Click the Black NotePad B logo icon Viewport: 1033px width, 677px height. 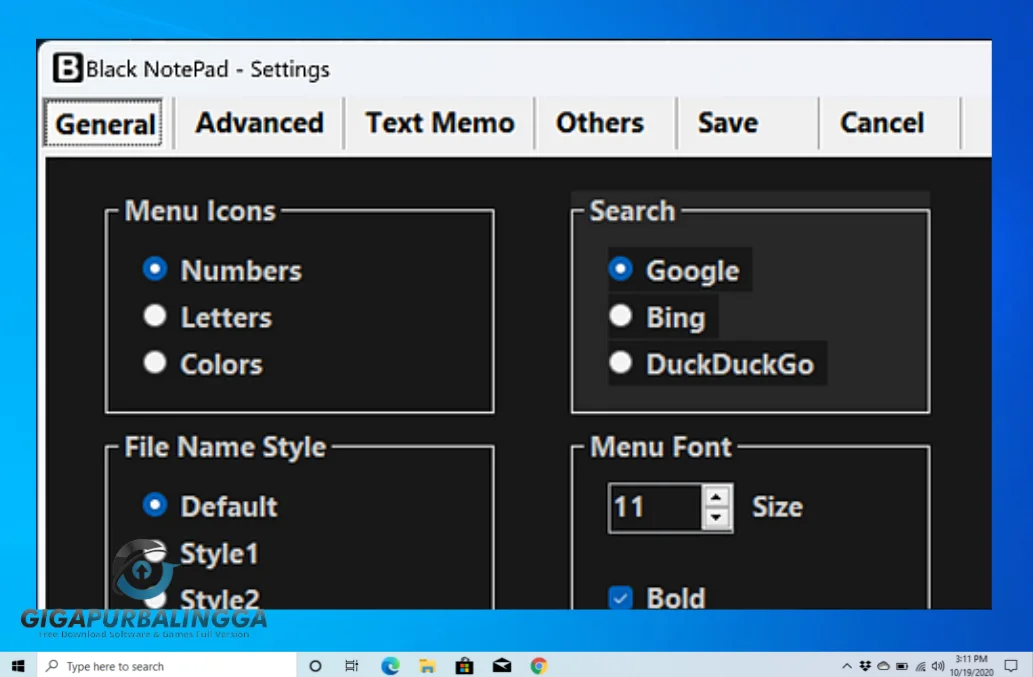tap(67, 67)
